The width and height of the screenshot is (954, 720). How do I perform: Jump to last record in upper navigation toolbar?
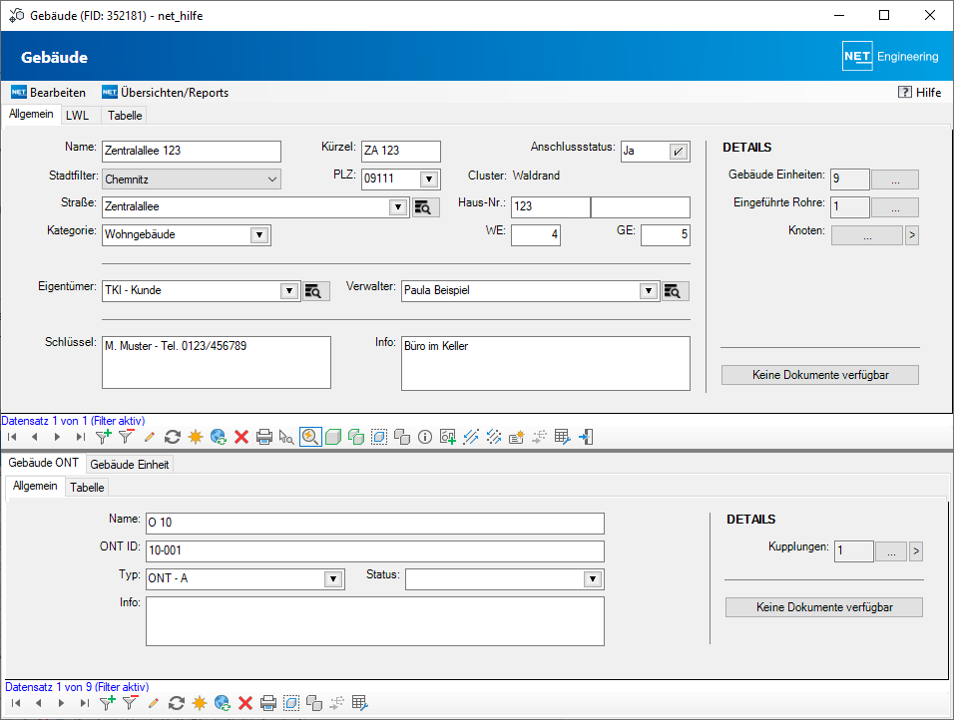[80, 437]
